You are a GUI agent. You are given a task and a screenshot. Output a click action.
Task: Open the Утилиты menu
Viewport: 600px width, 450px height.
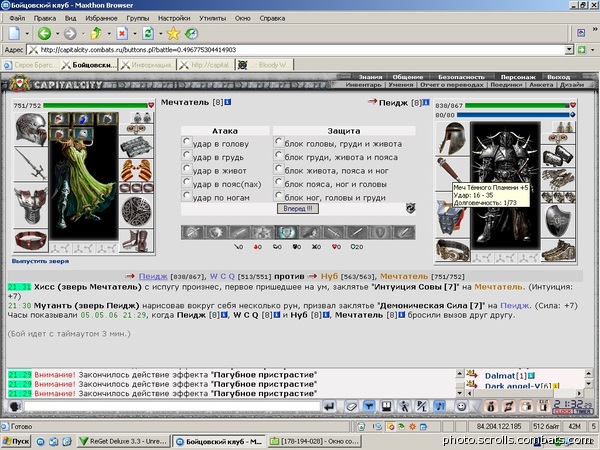(x=212, y=18)
